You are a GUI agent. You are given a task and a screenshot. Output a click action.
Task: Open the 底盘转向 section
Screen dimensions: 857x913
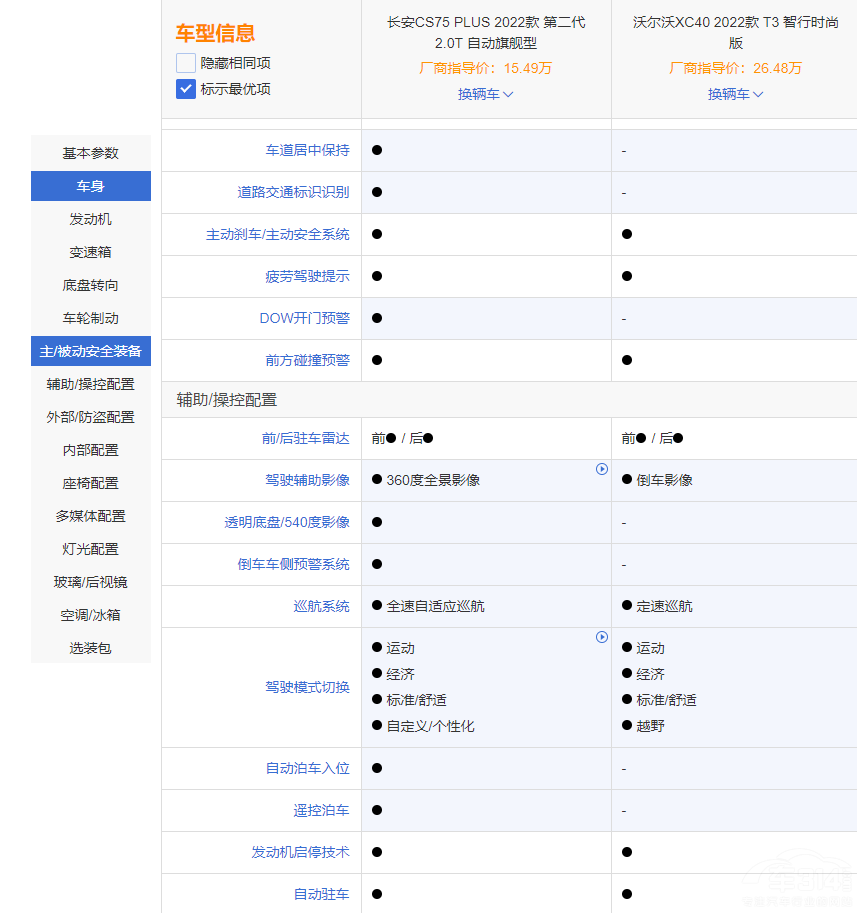tap(90, 284)
